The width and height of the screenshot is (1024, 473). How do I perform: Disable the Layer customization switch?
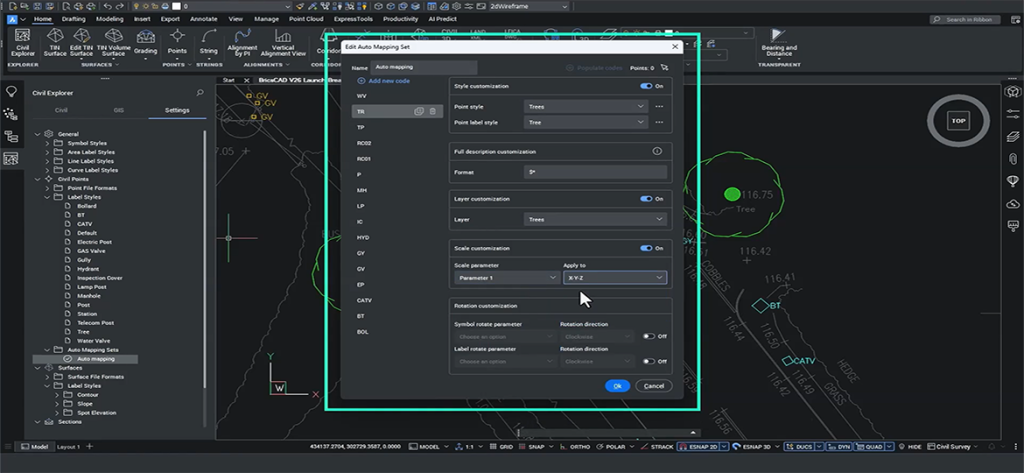[x=646, y=199]
